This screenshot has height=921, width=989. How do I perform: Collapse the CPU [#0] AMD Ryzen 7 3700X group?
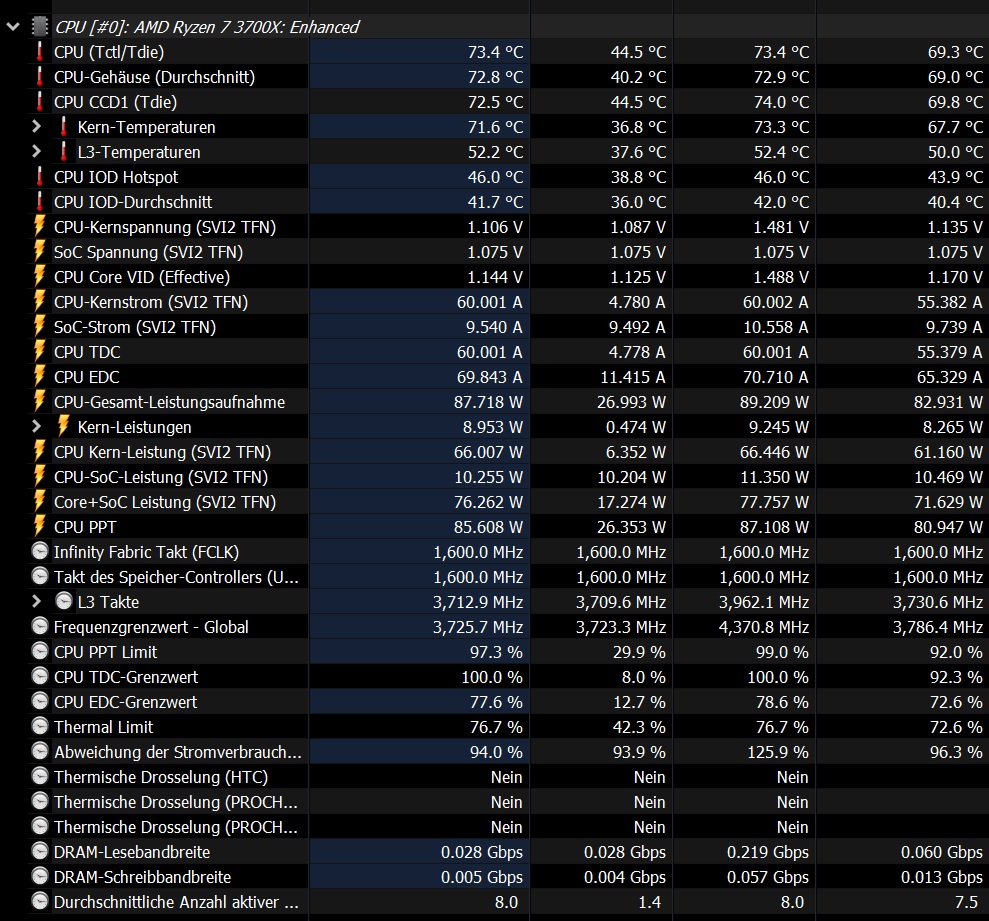(13, 27)
